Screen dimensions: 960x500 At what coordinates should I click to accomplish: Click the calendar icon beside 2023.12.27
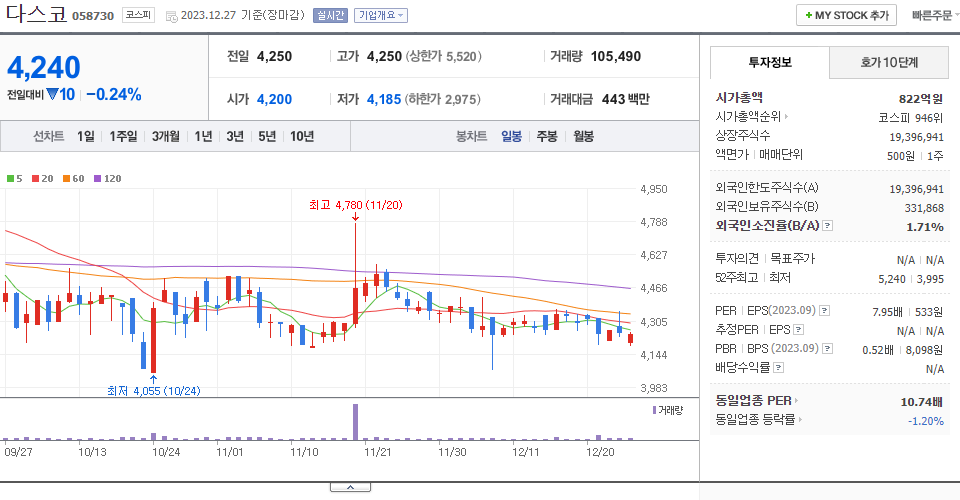pos(172,17)
